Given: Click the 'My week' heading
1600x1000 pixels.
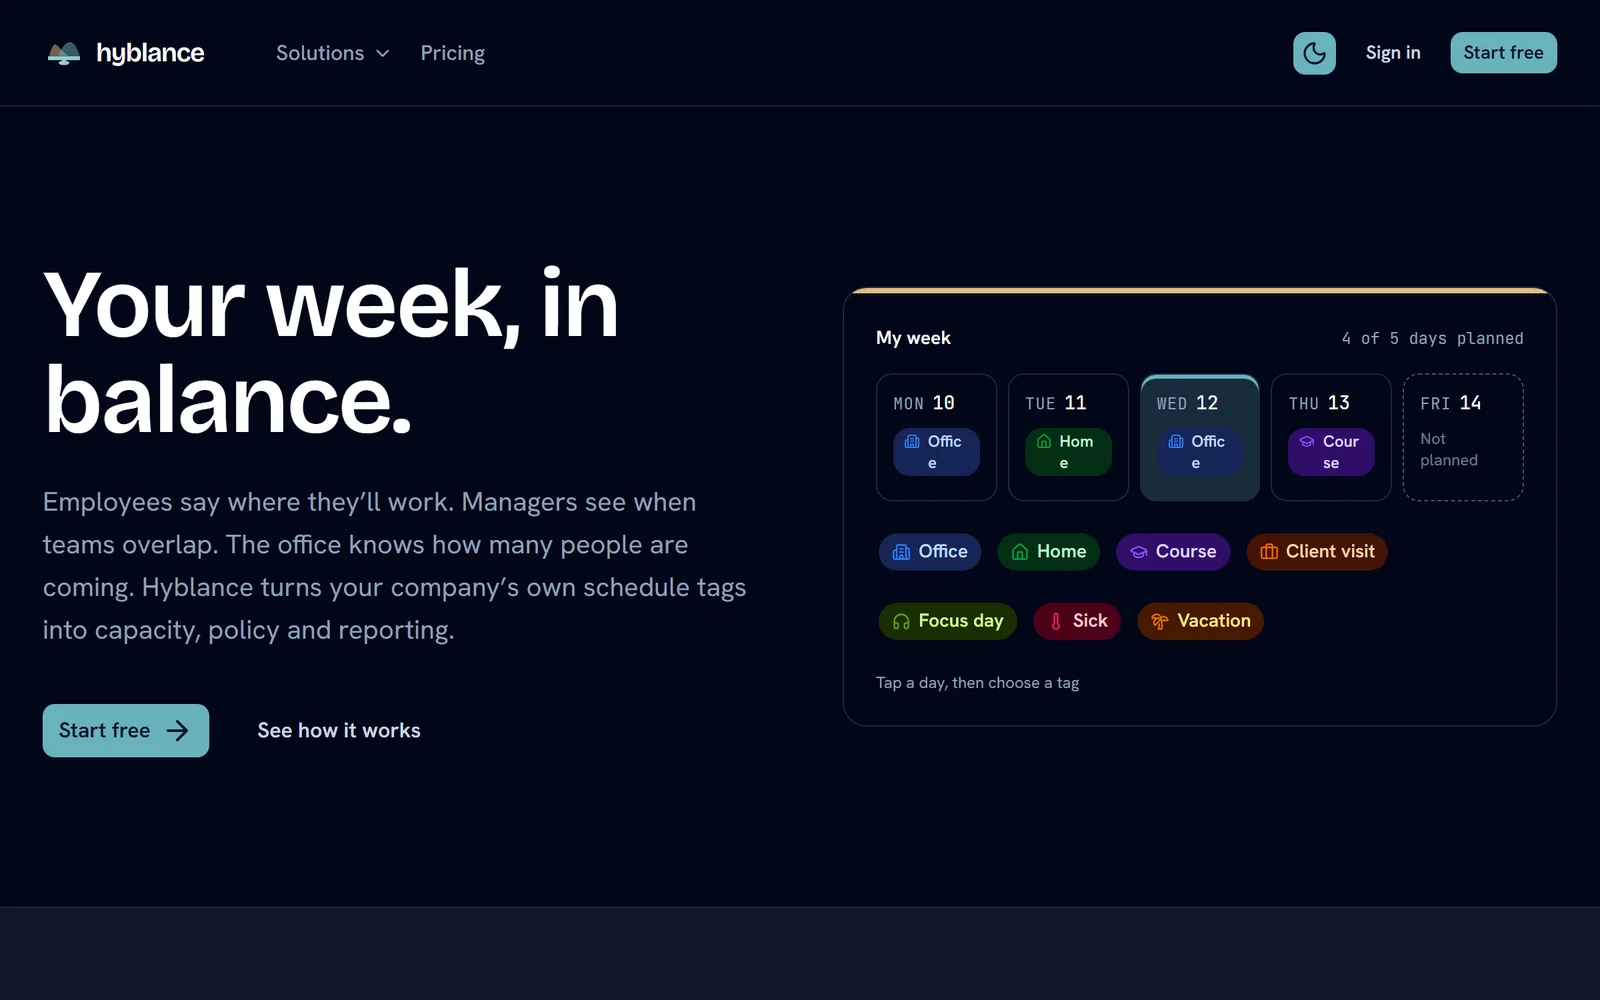Looking at the screenshot, I should coord(913,338).
